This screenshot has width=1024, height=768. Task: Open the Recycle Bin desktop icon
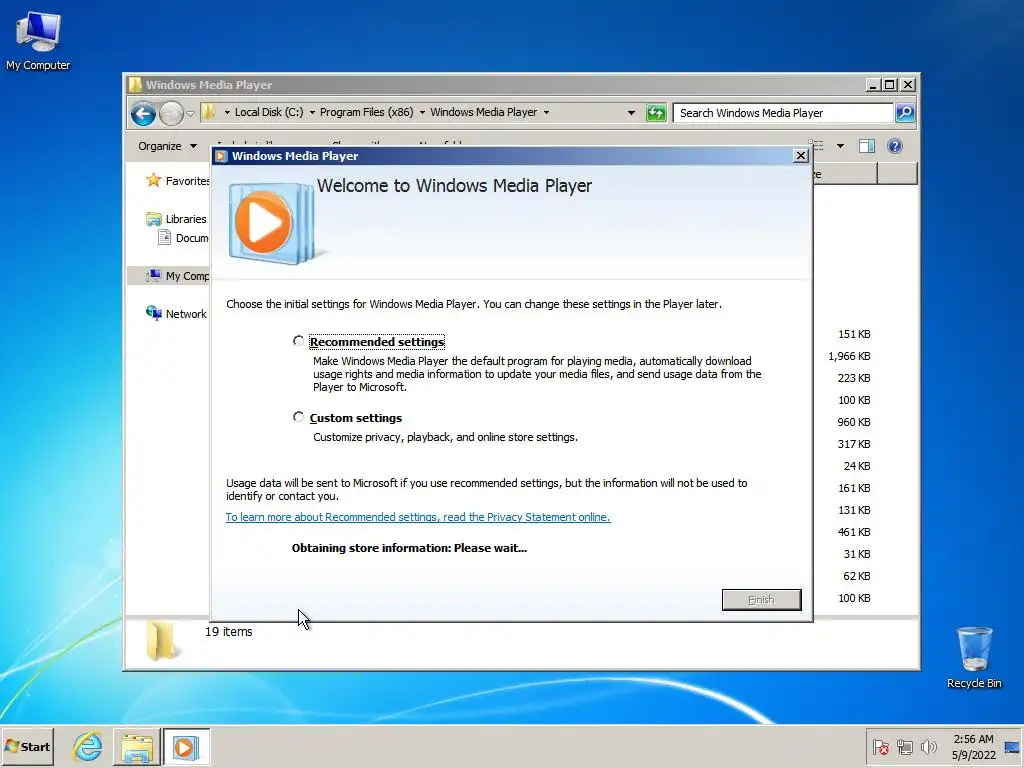tap(974, 657)
